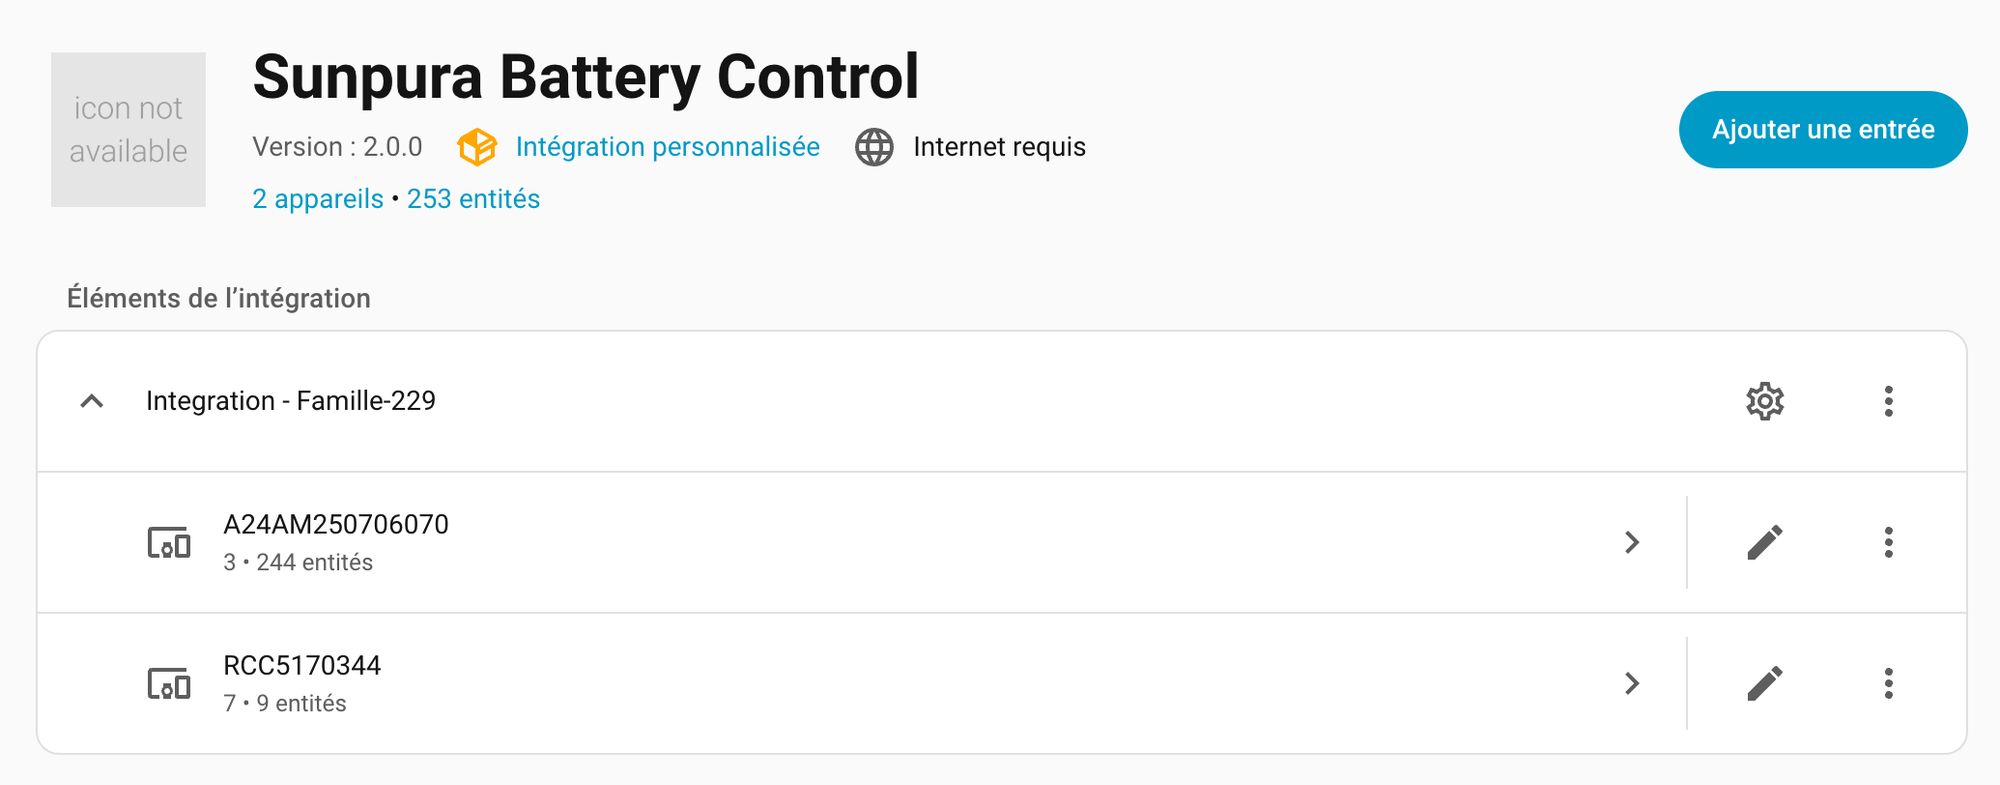Open three-dot menu for RCC5170344
The width and height of the screenshot is (2000, 785).
1888,683
